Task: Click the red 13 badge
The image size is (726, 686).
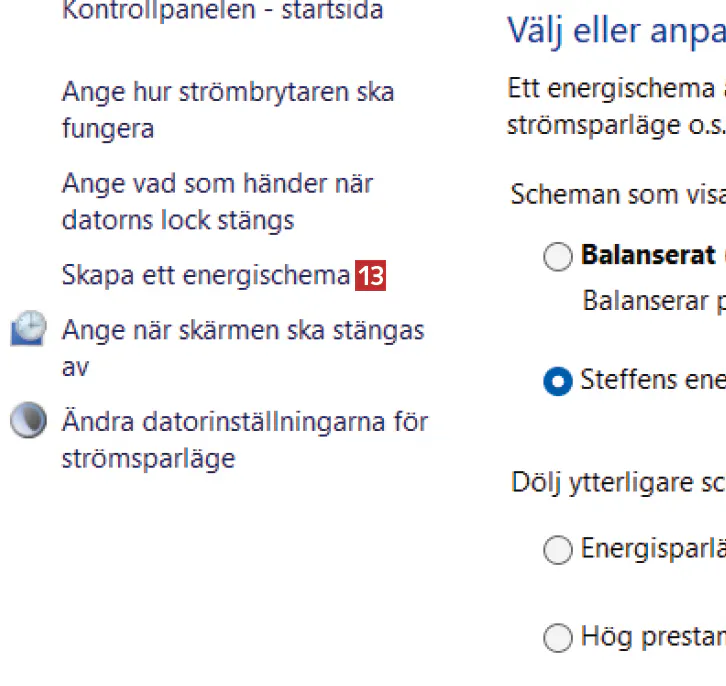Action: click(371, 276)
